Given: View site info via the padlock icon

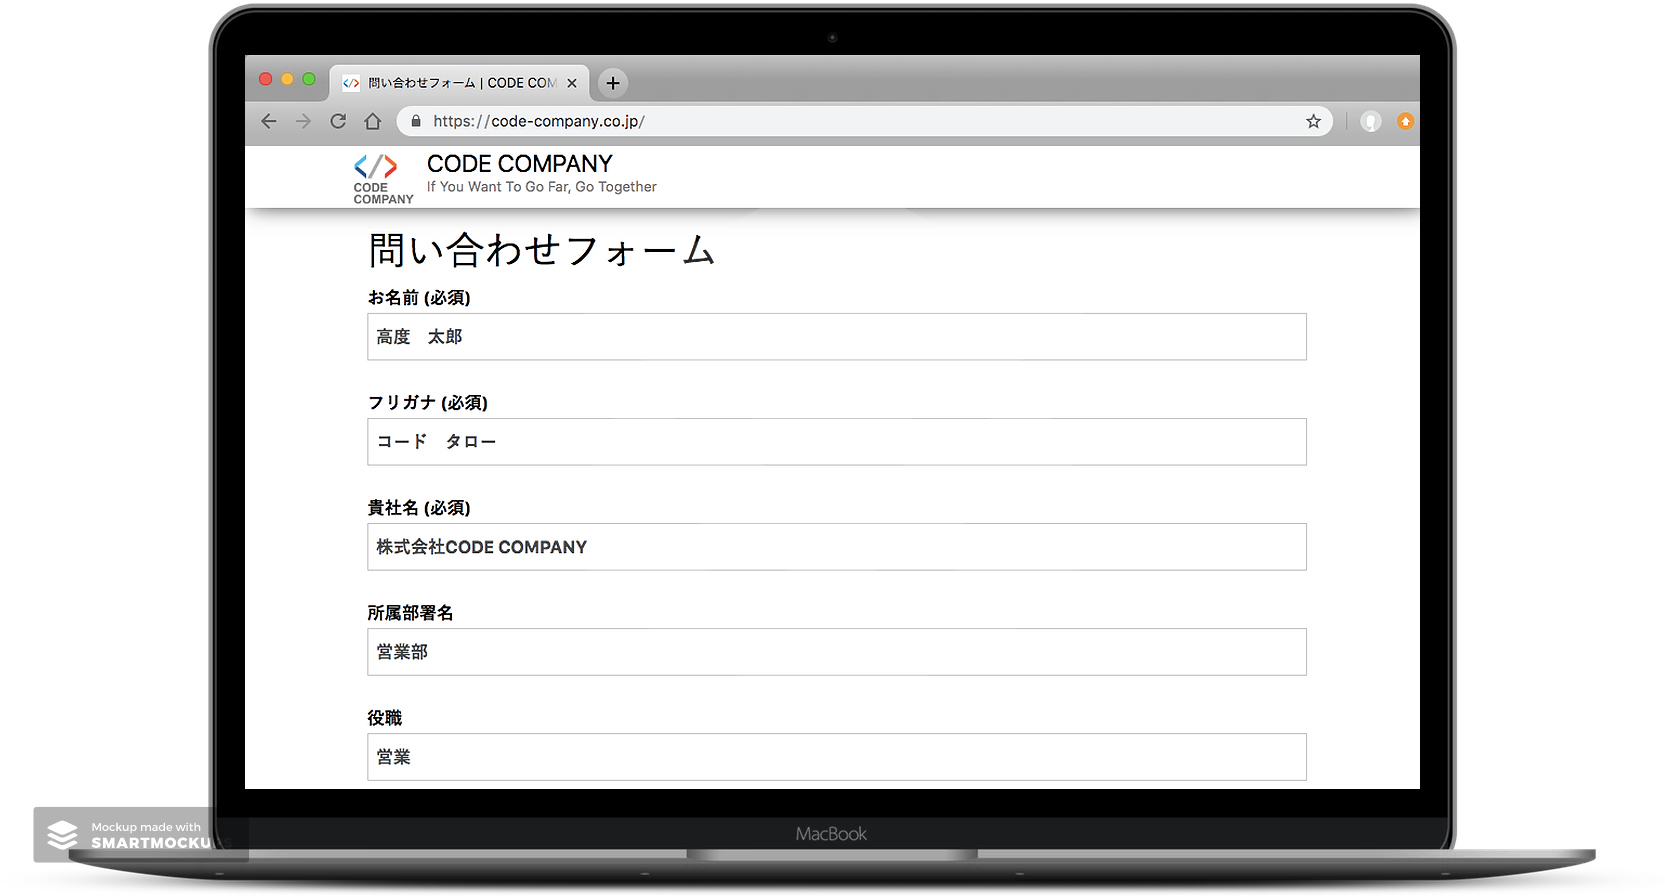Looking at the screenshot, I should 416,121.
